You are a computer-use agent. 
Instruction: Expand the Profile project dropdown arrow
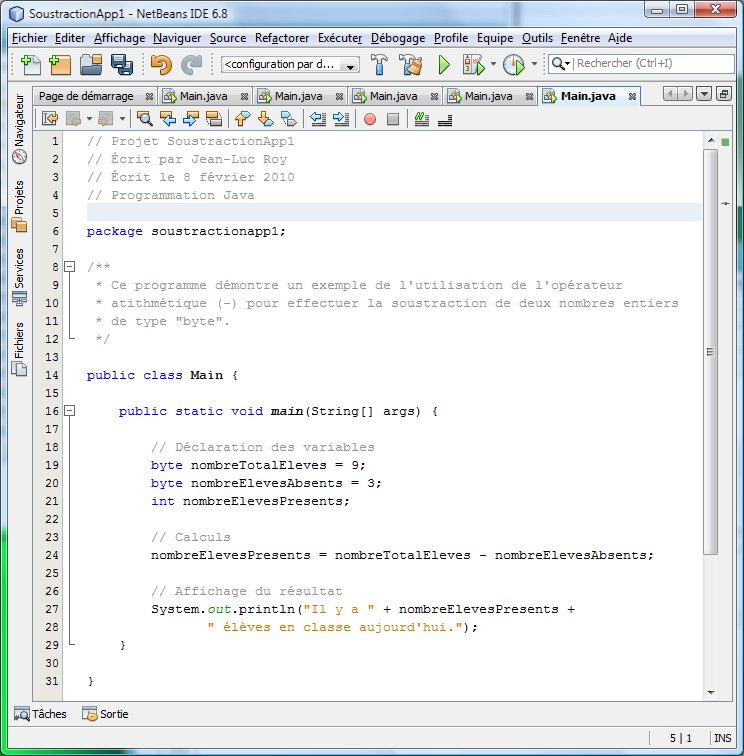pyautogui.click(x=534, y=64)
